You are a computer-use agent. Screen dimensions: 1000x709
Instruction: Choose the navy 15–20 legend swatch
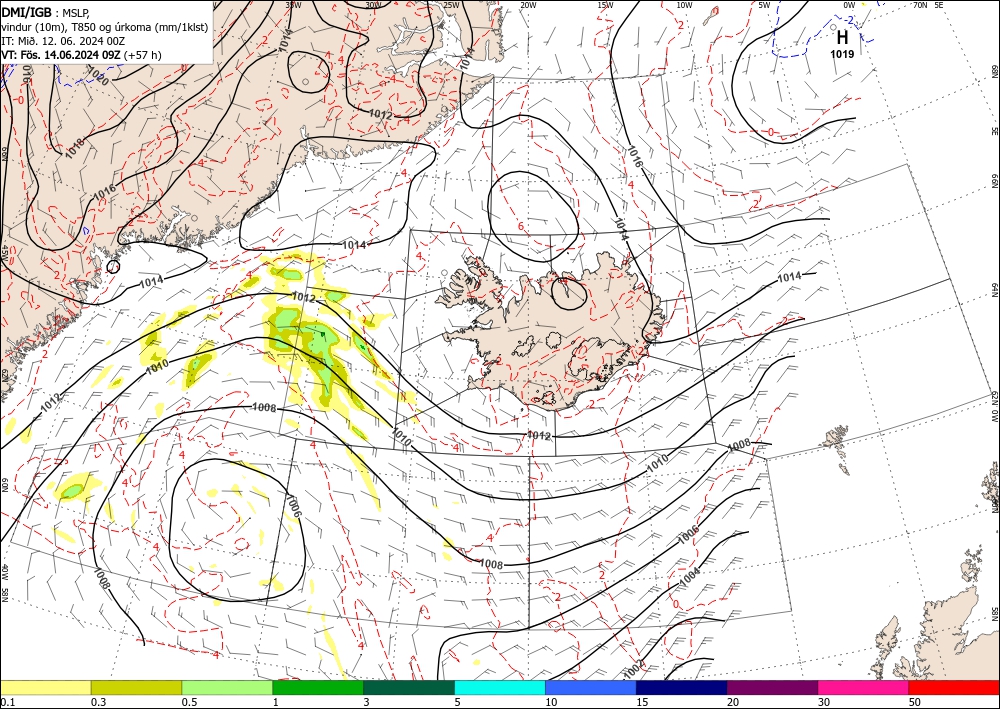(x=682, y=687)
